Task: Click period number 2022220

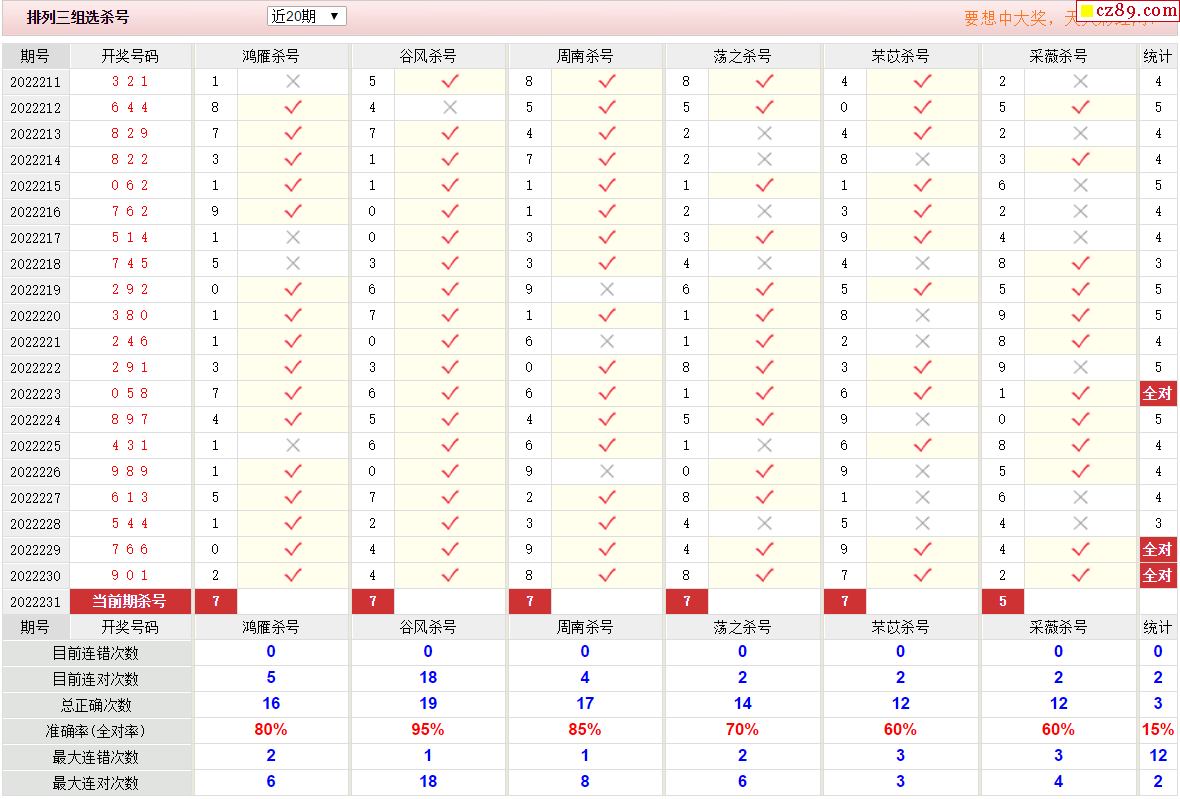Action: pyautogui.click(x=35, y=316)
